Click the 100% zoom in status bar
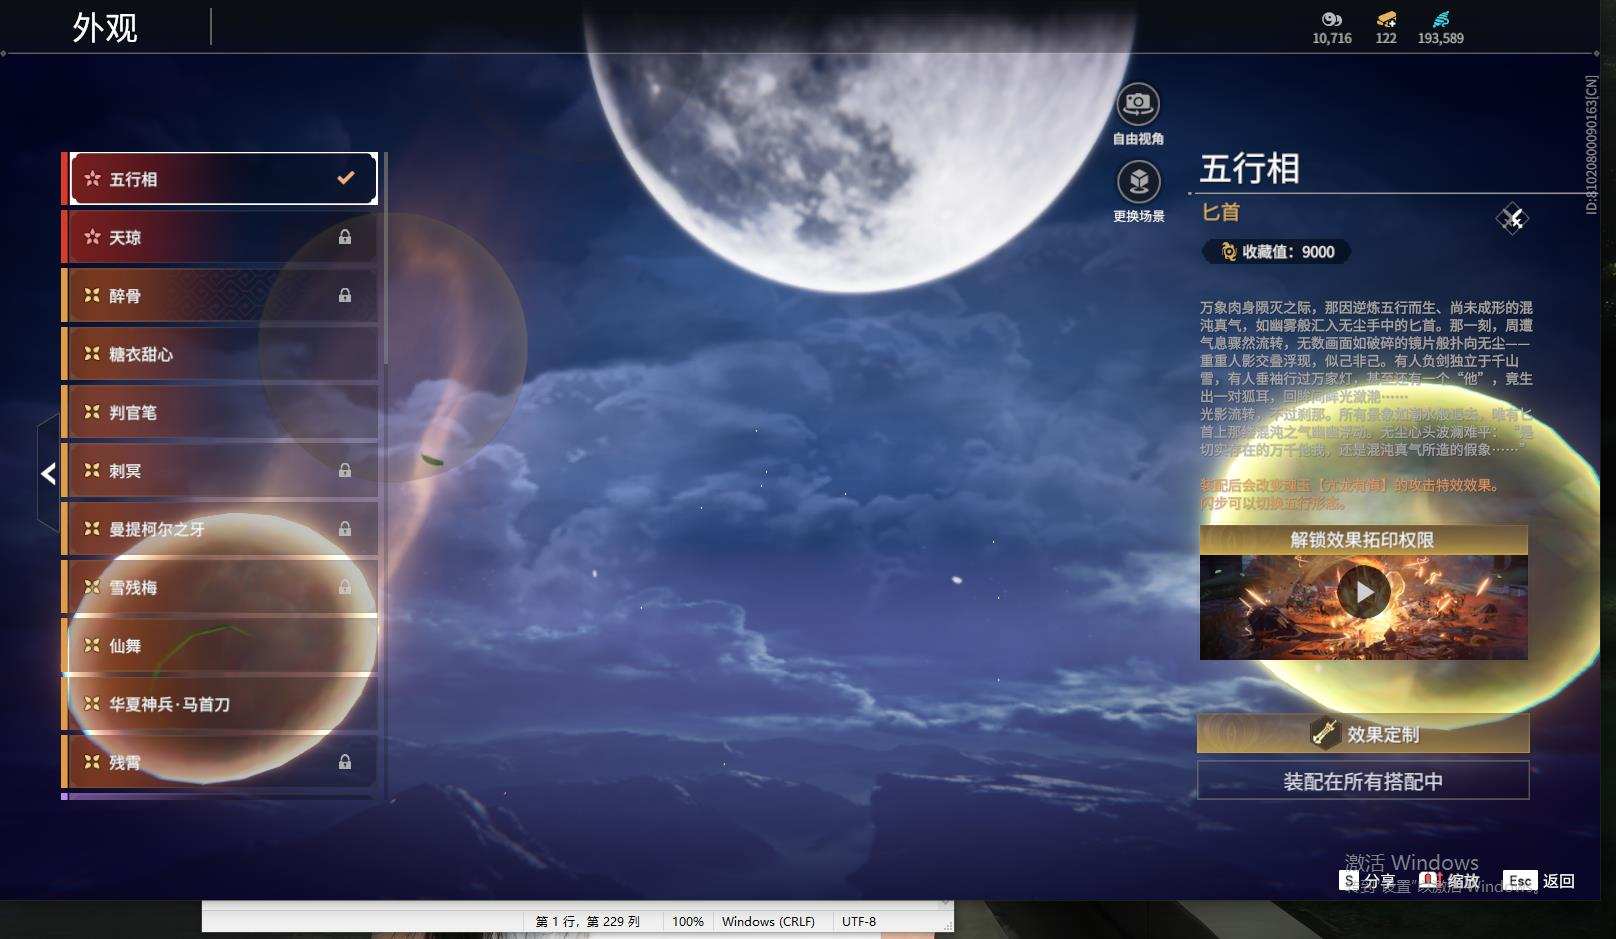This screenshot has height=939, width=1616. [x=687, y=921]
